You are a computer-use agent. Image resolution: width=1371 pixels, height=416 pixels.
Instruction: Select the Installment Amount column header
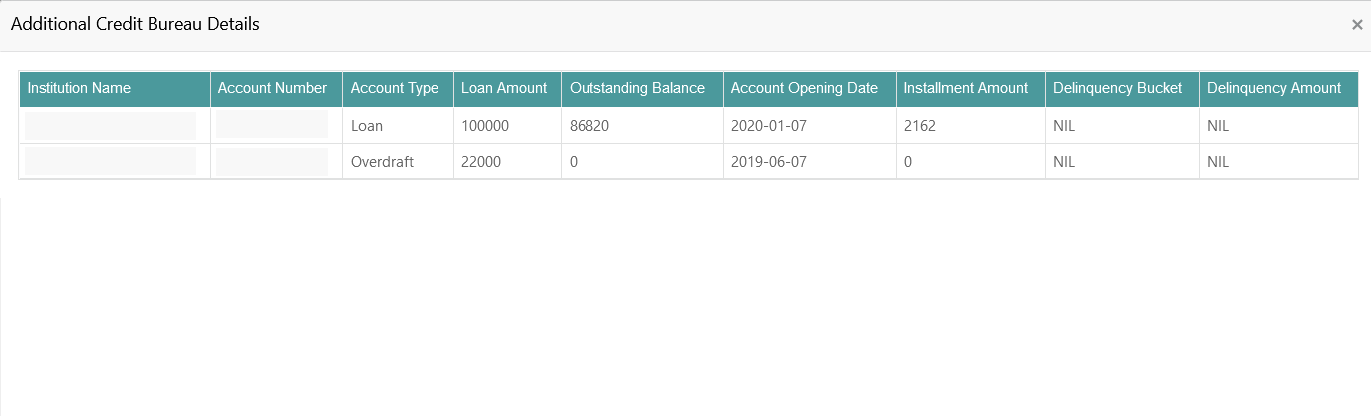point(965,88)
